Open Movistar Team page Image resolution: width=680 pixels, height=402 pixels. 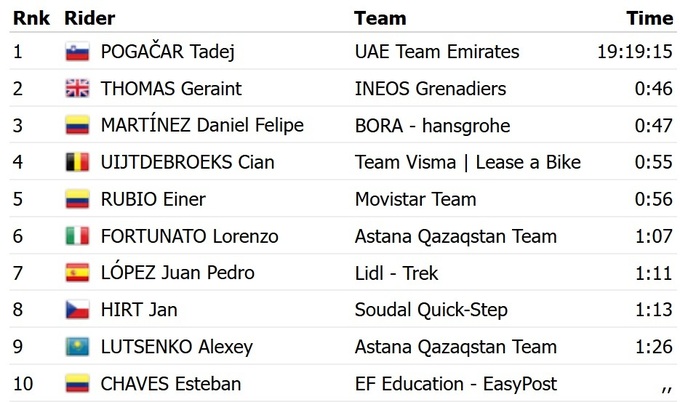tap(415, 199)
